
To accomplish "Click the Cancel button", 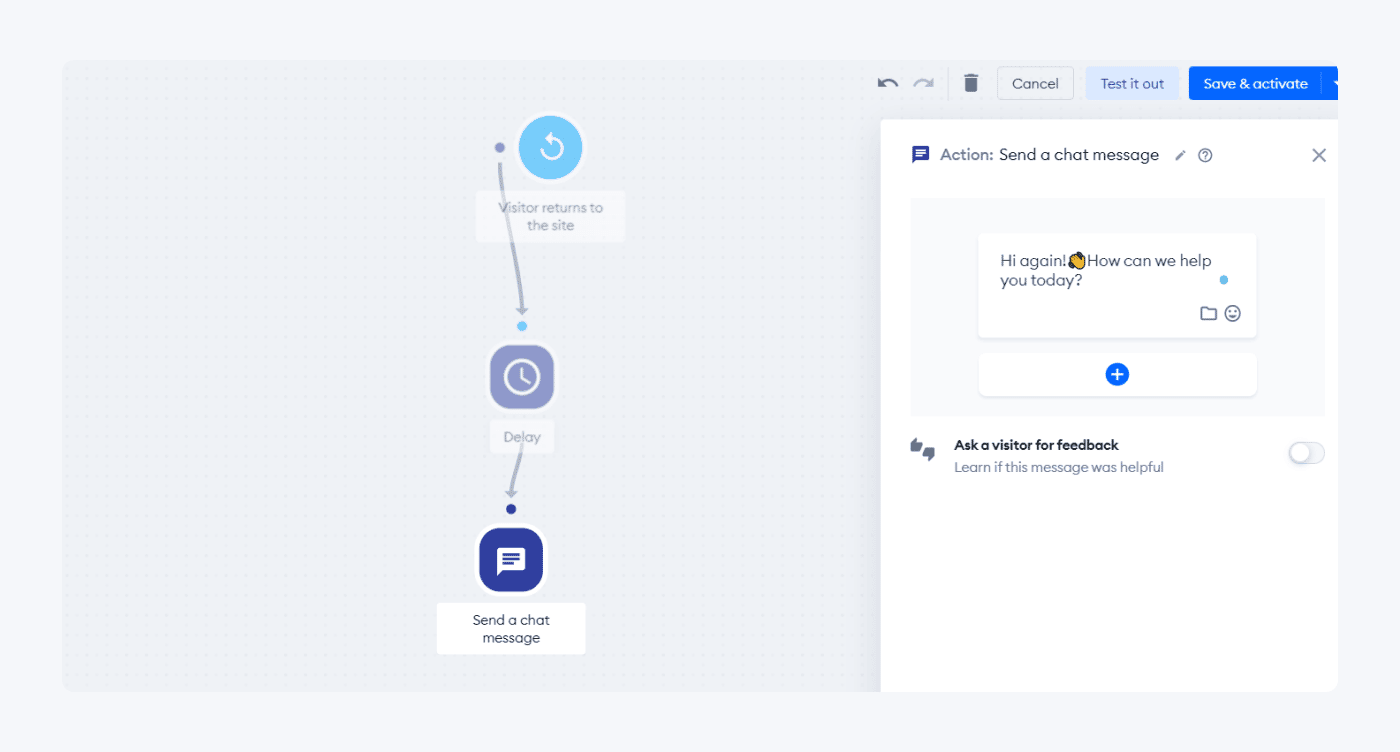I will click(1035, 83).
